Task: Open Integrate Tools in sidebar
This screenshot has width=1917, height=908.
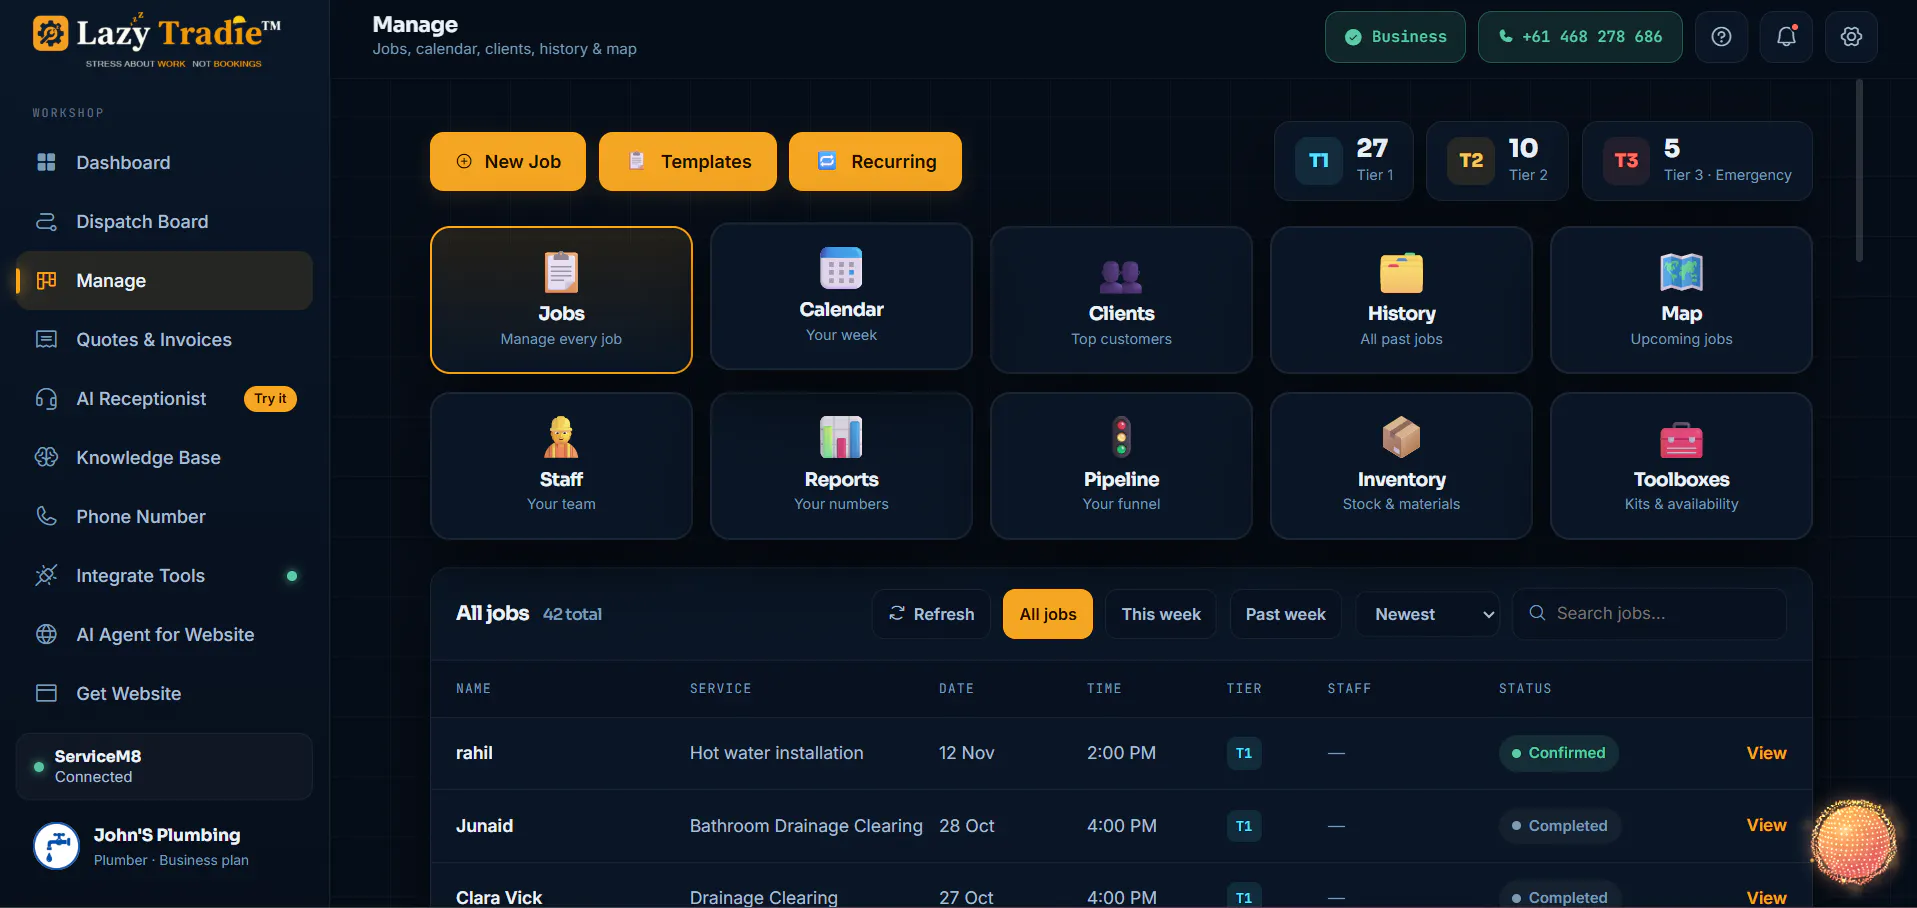Action: [164, 576]
